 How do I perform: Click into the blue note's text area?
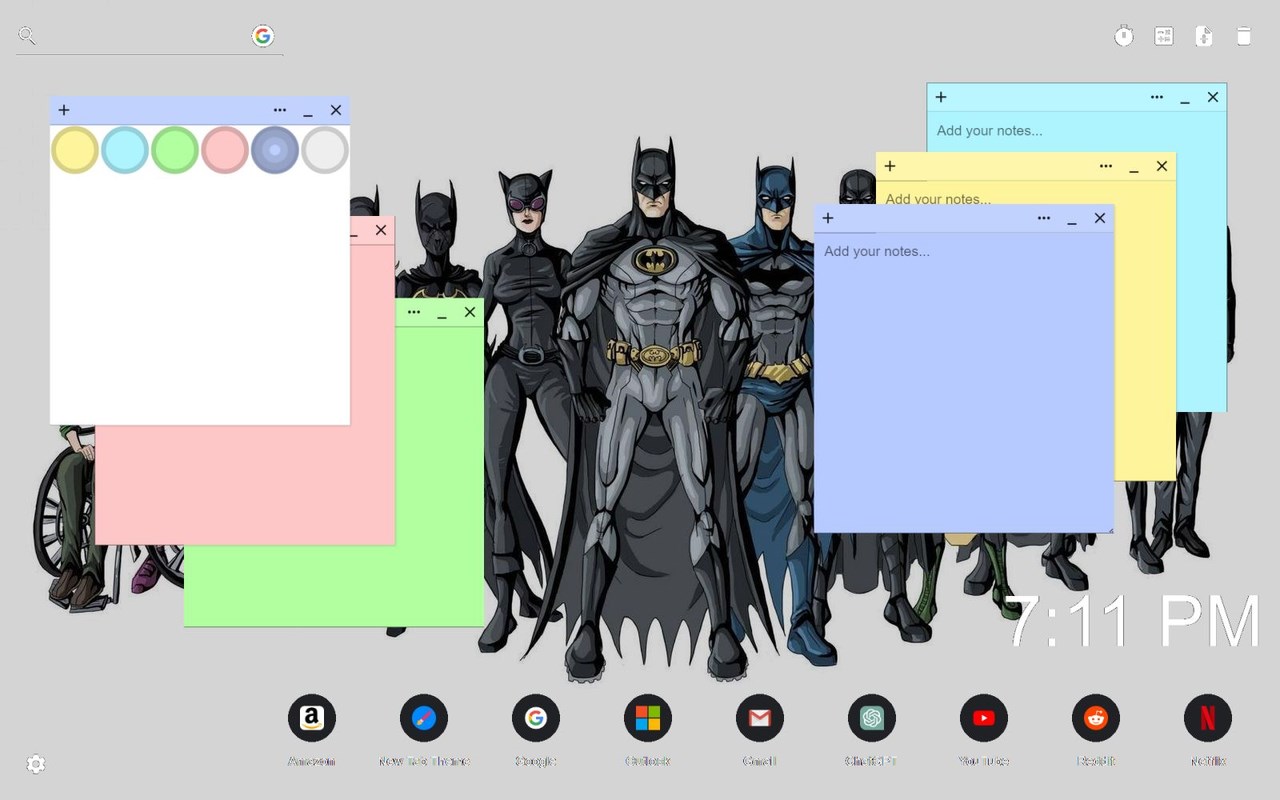[x=964, y=382]
